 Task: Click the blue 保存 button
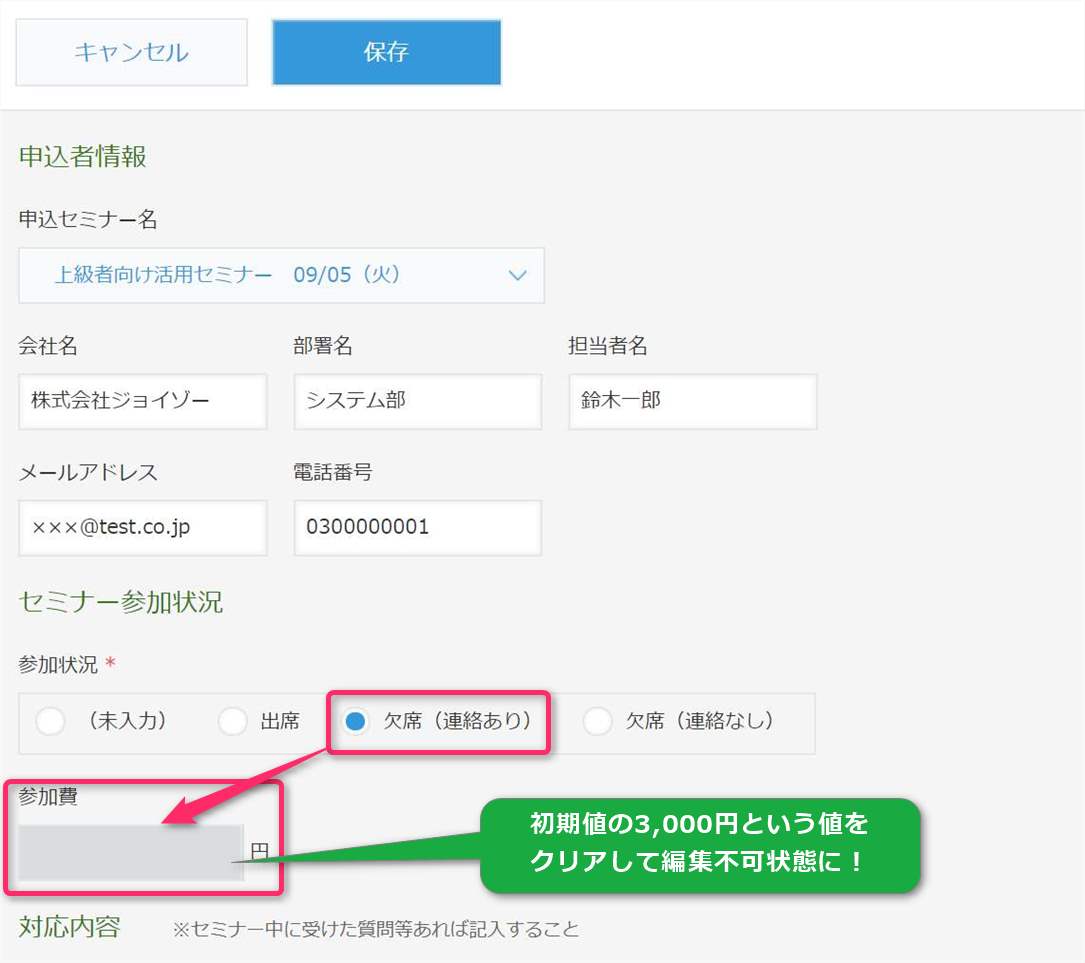(386, 53)
